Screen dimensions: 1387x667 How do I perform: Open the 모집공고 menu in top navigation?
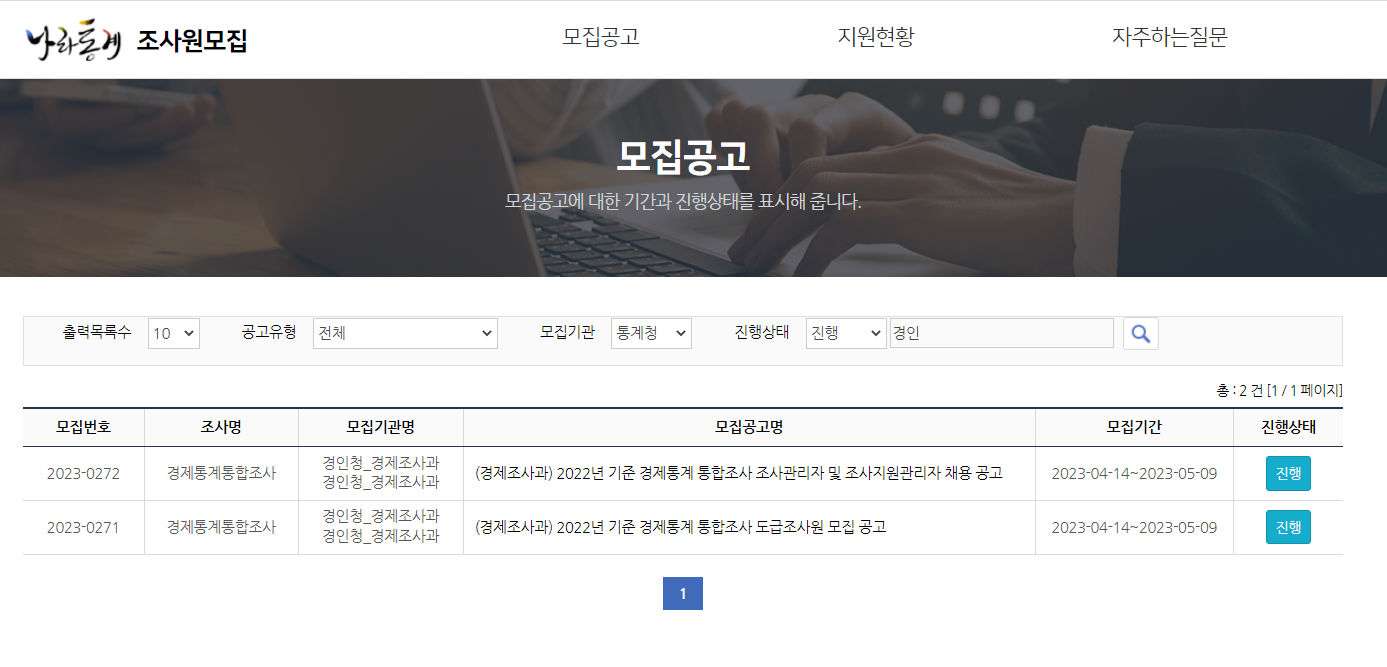[x=601, y=38]
